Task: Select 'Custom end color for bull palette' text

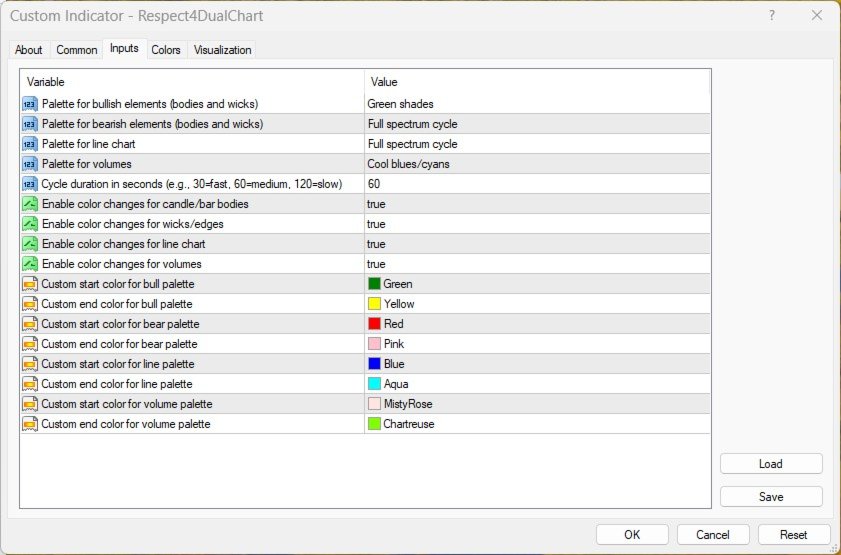Action: (117, 304)
